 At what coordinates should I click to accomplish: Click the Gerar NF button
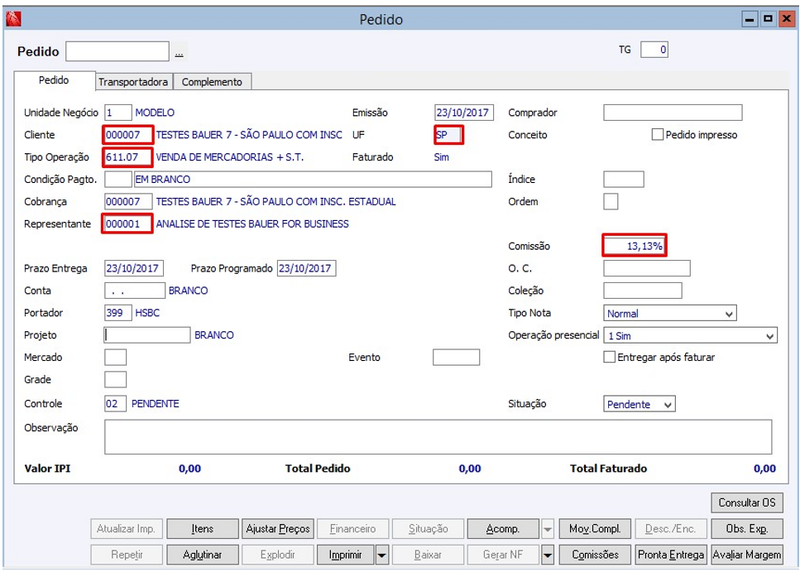point(503,555)
